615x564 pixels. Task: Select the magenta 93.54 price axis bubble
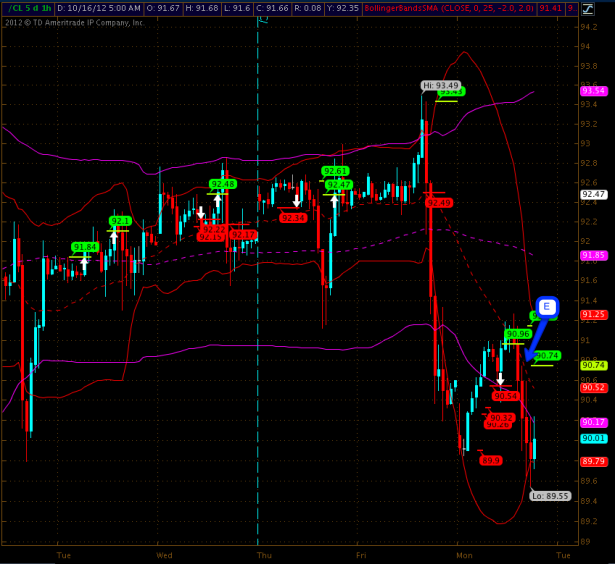[594, 91]
